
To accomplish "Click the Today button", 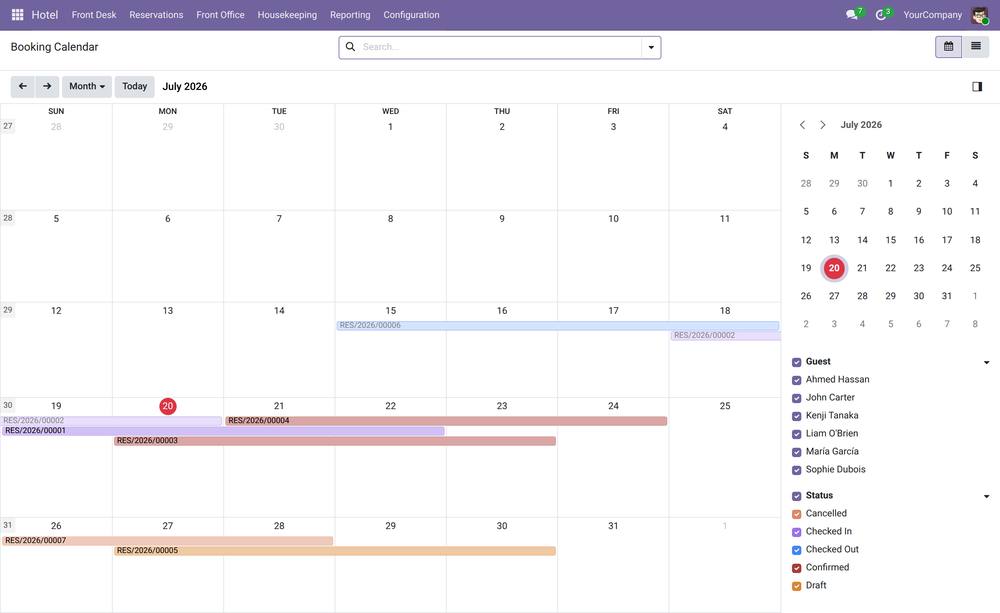I will point(135,86).
